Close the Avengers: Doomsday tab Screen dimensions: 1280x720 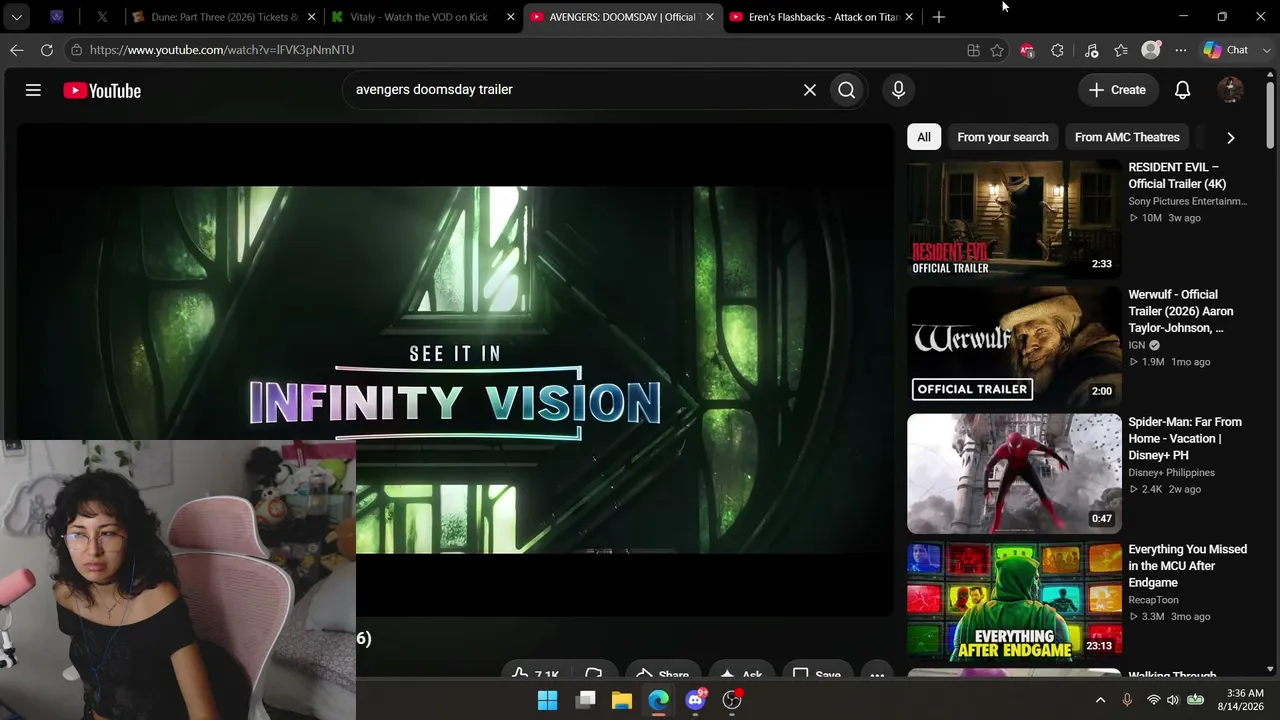[x=710, y=17]
